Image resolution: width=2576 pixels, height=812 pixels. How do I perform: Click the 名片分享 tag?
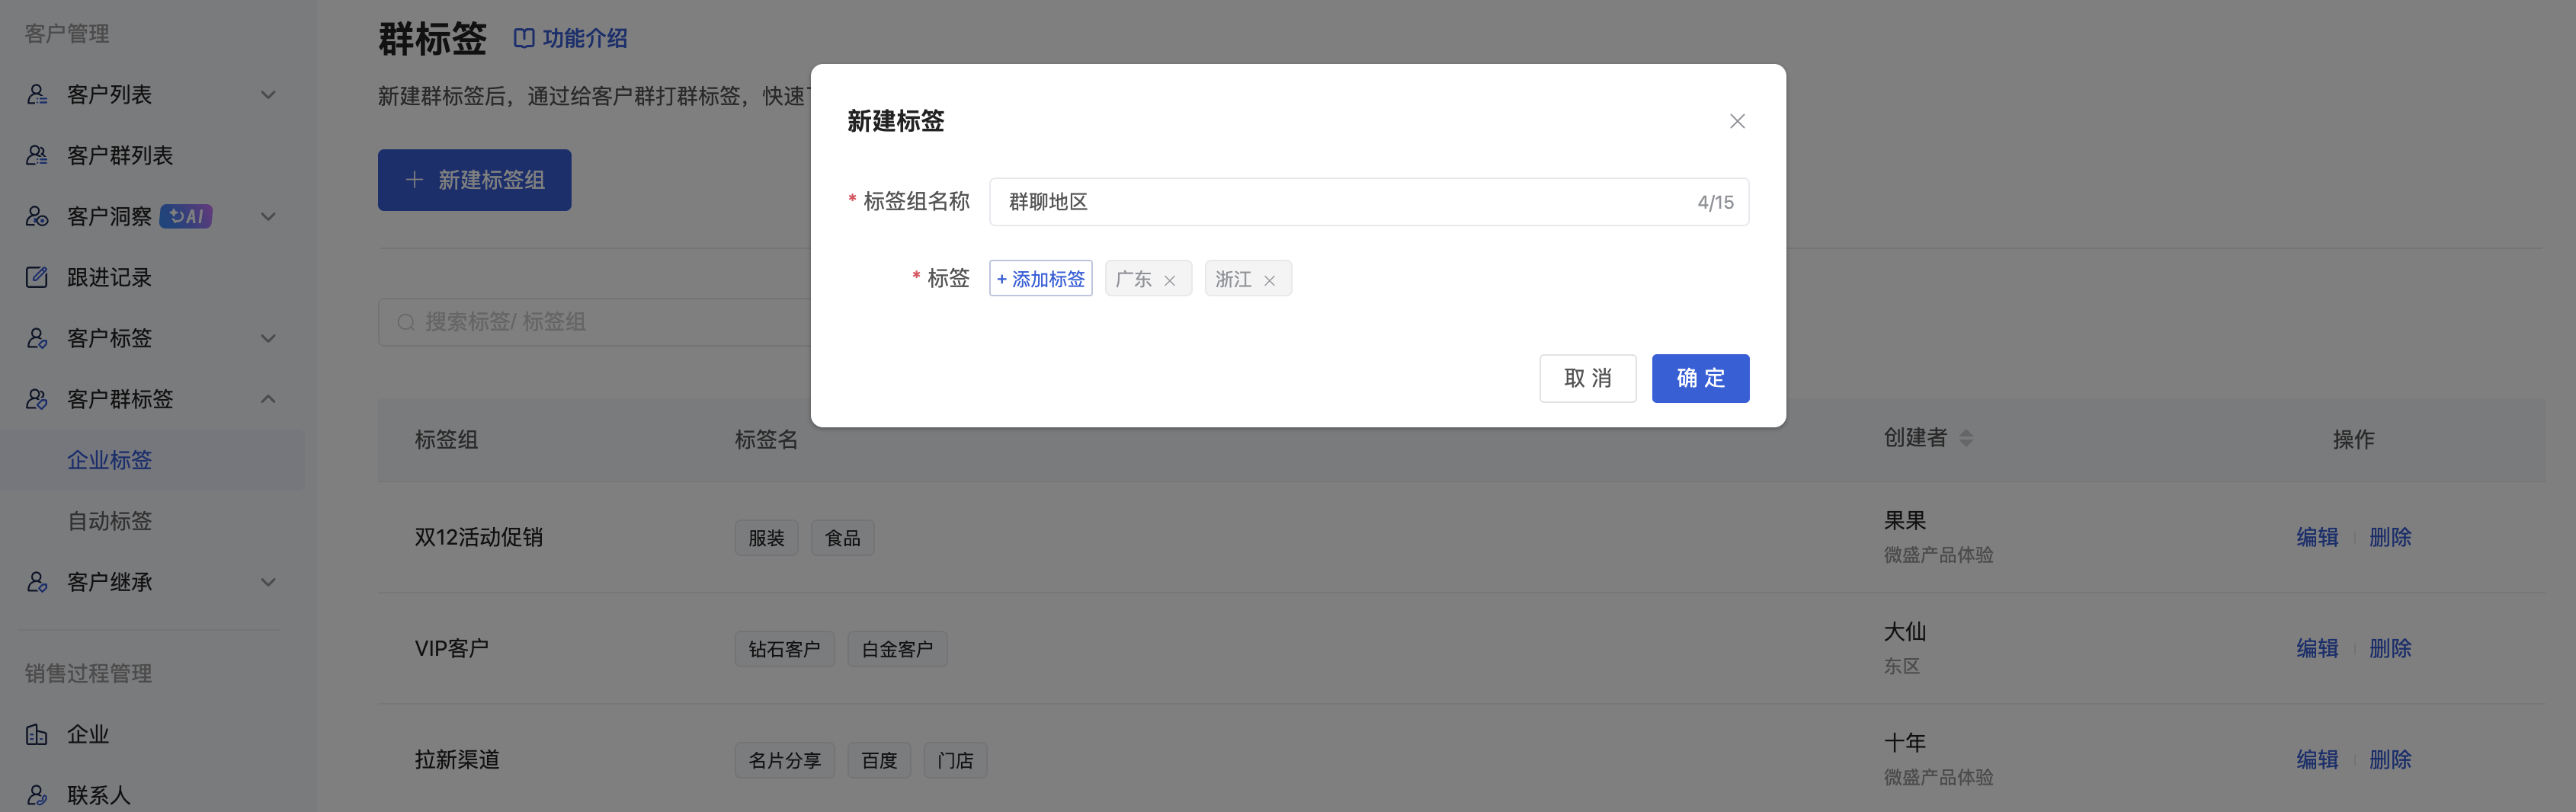[784, 760]
